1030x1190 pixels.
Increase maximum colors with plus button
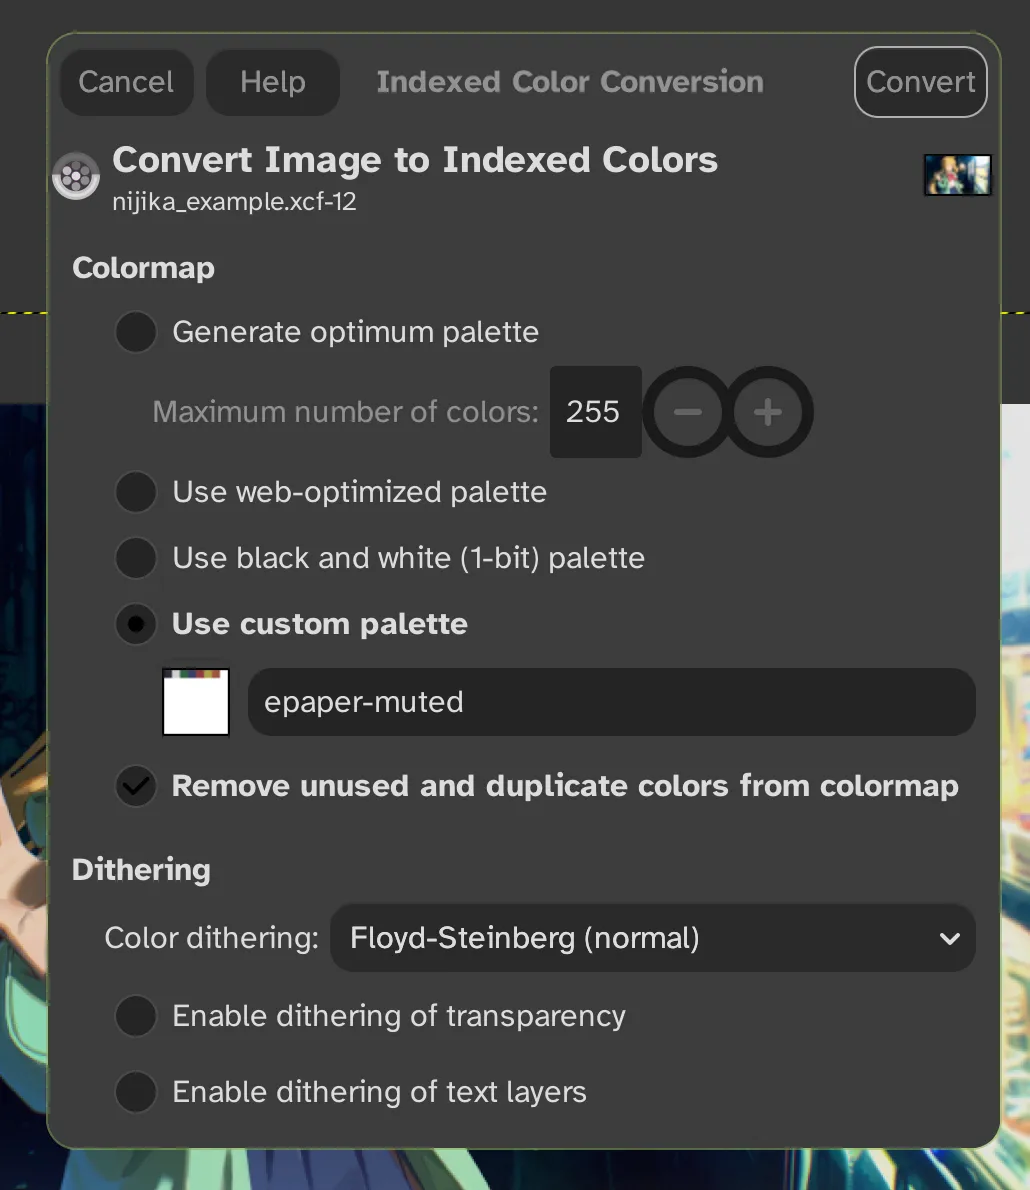point(768,412)
